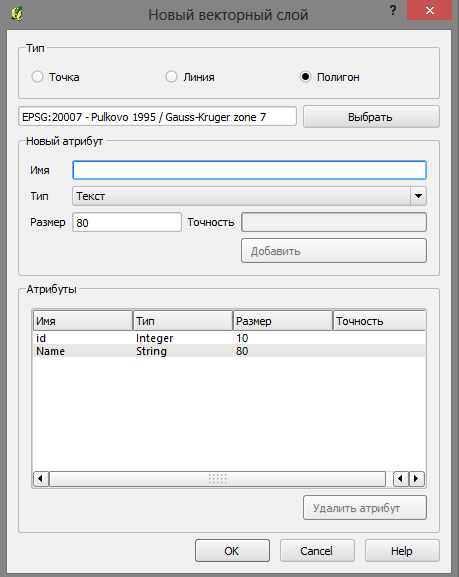Click the table's horizontal scrollbar thumb

tap(218, 479)
